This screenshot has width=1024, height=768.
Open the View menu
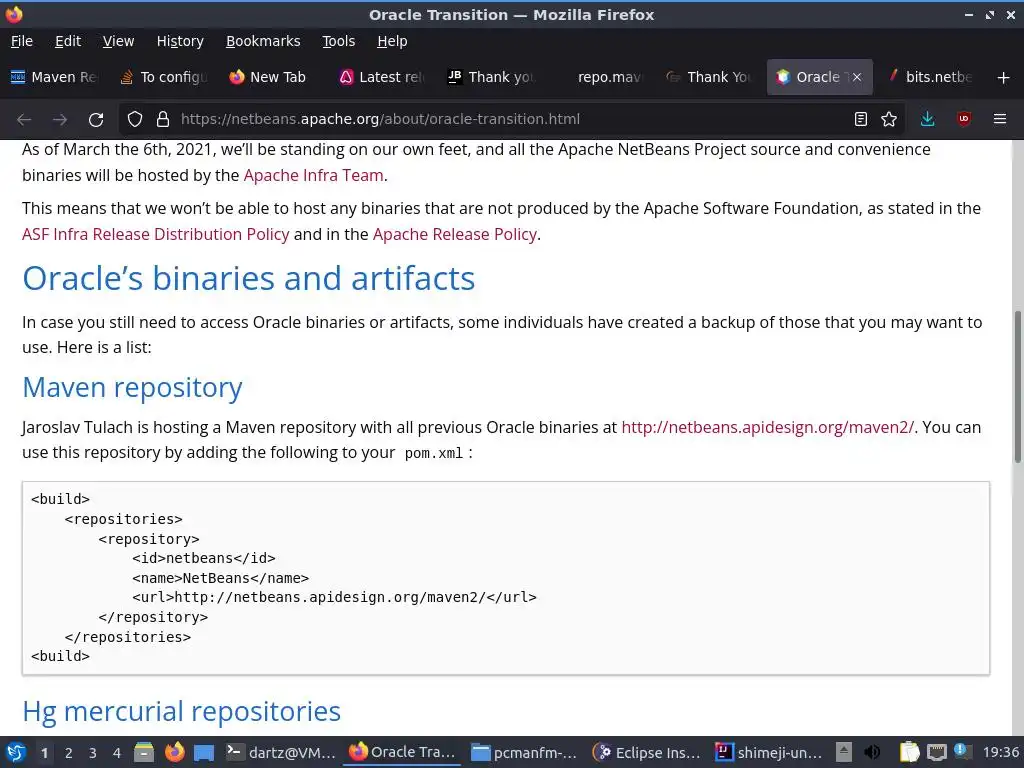pos(118,41)
